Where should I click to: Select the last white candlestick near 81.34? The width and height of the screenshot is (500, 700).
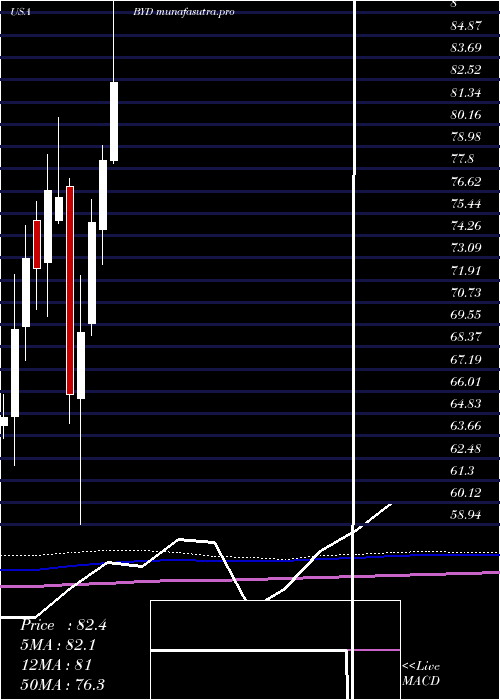coord(114,121)
